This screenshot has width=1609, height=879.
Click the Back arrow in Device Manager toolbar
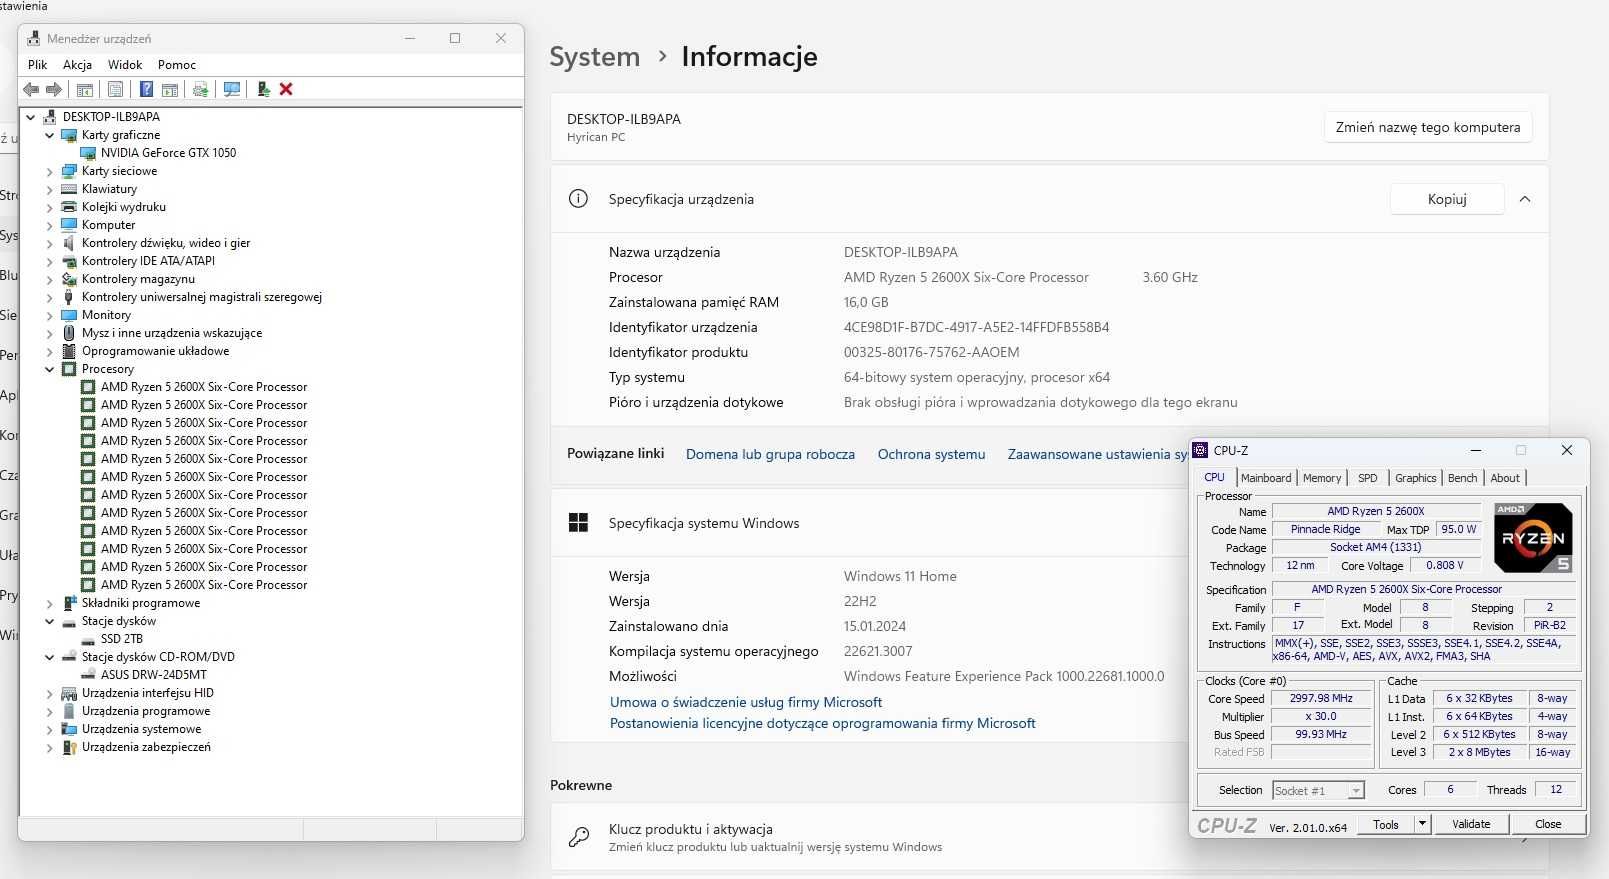pos(31,89)
